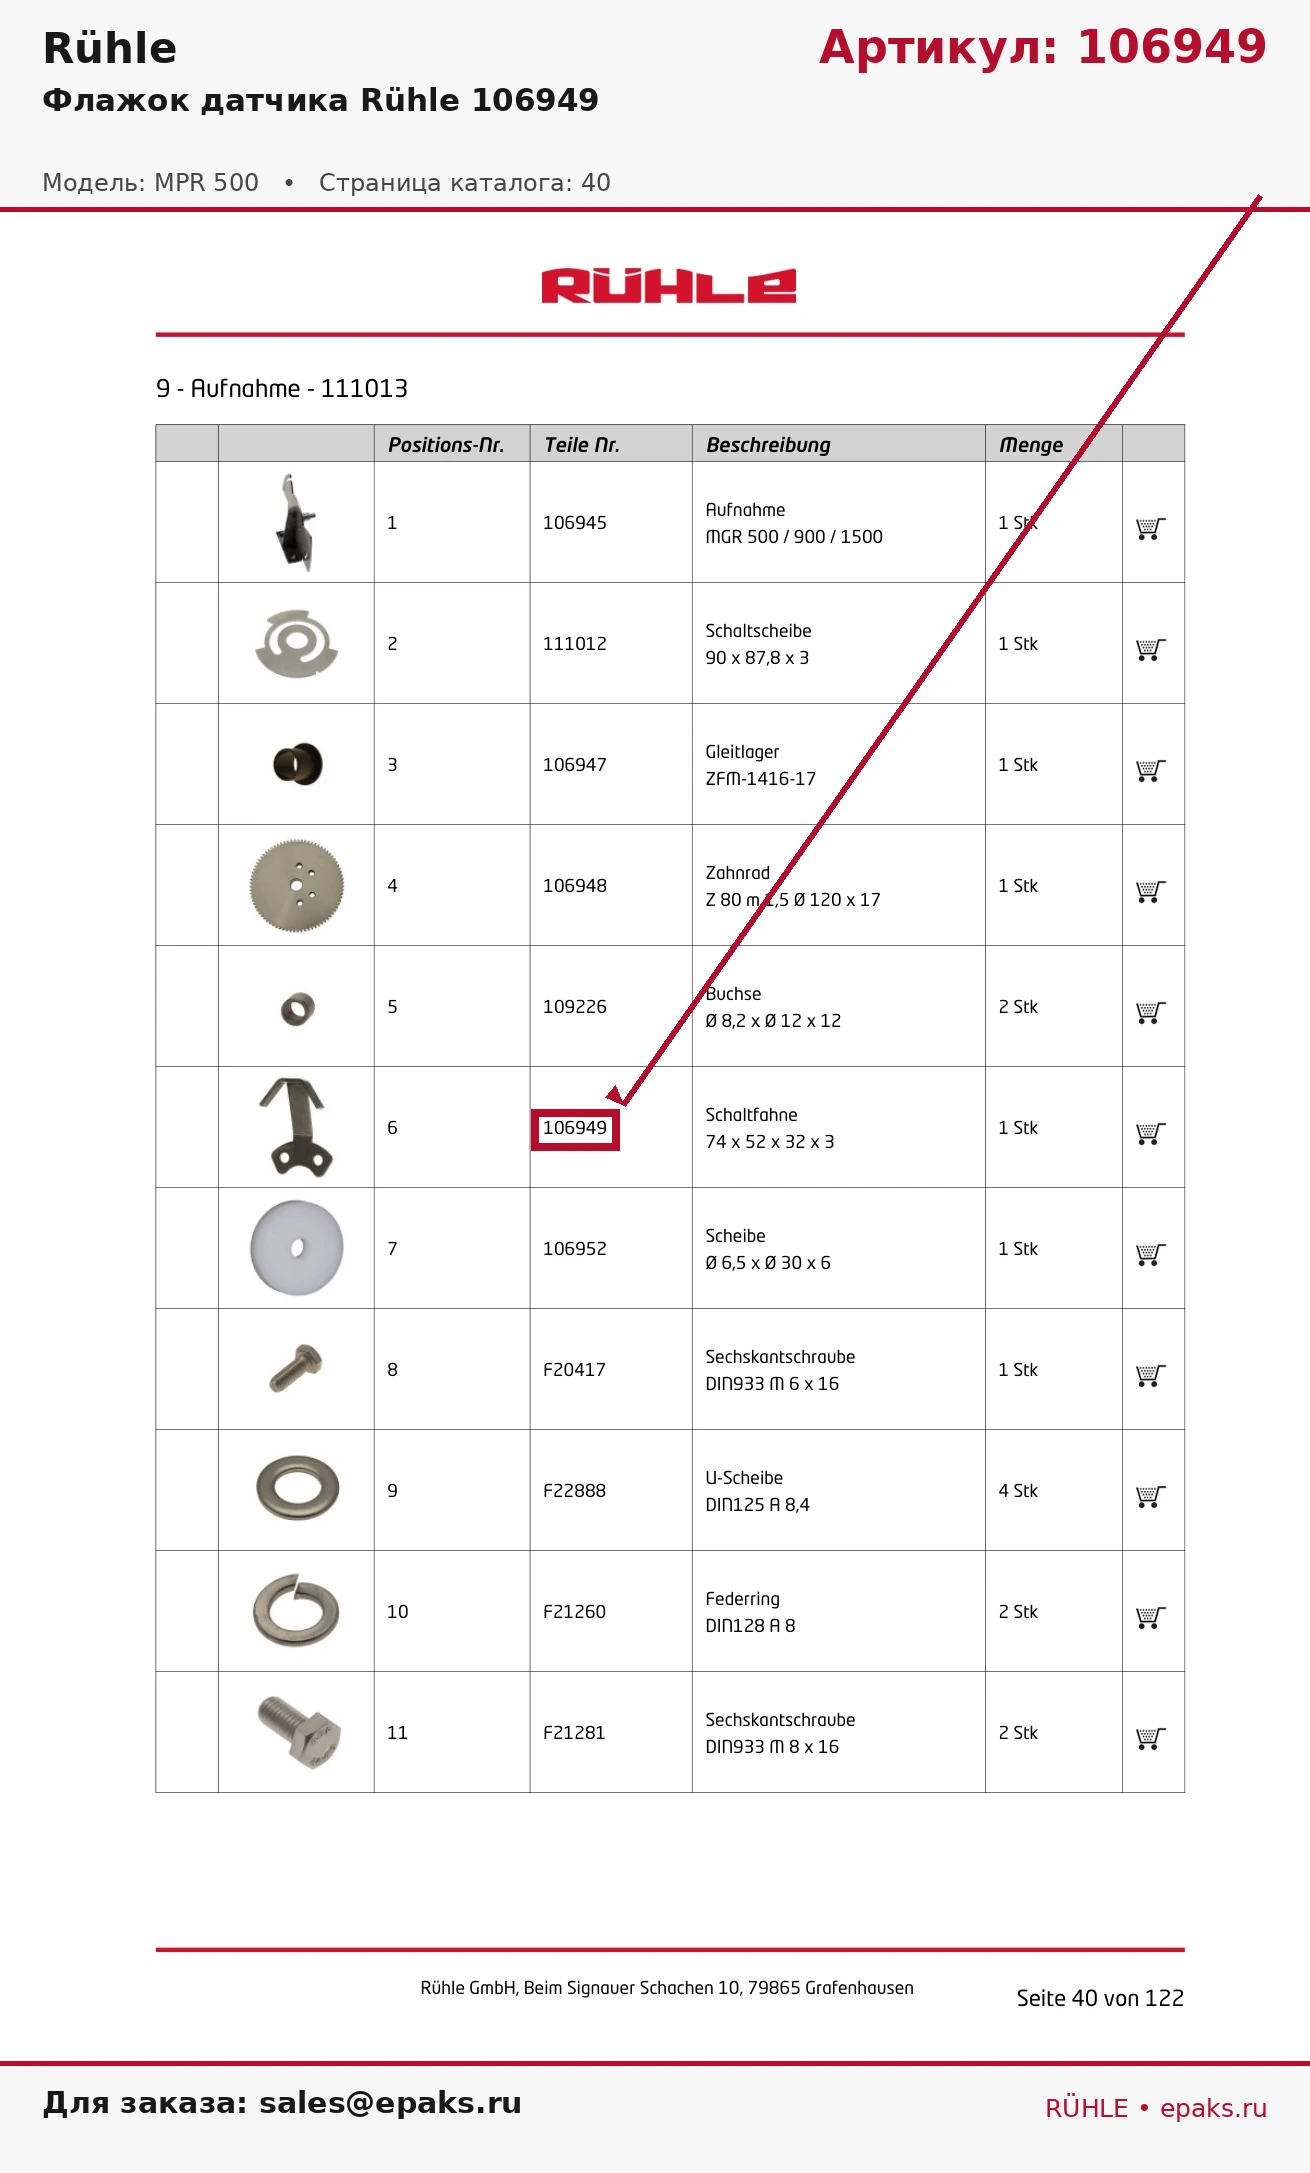This screenshot has height=2173, width=1310.
Task: Open the Zahnrad gear thumbnail image
Action: pyautogui.click(x=296, y=886)
